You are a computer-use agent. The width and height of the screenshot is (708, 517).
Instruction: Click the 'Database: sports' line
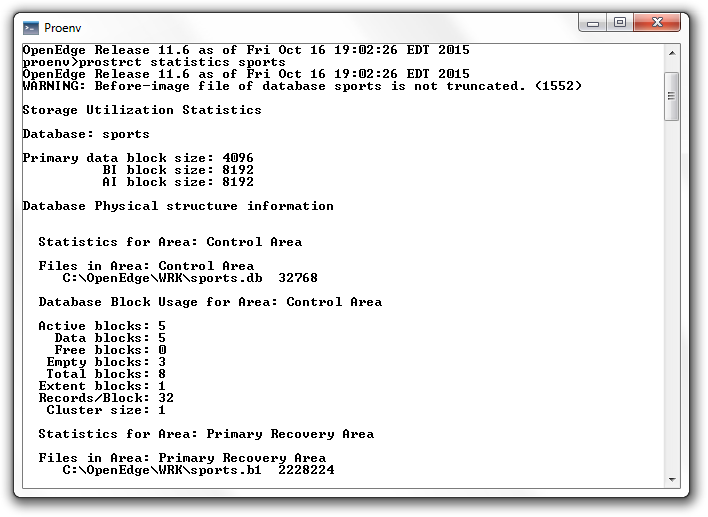coord(86,134)
